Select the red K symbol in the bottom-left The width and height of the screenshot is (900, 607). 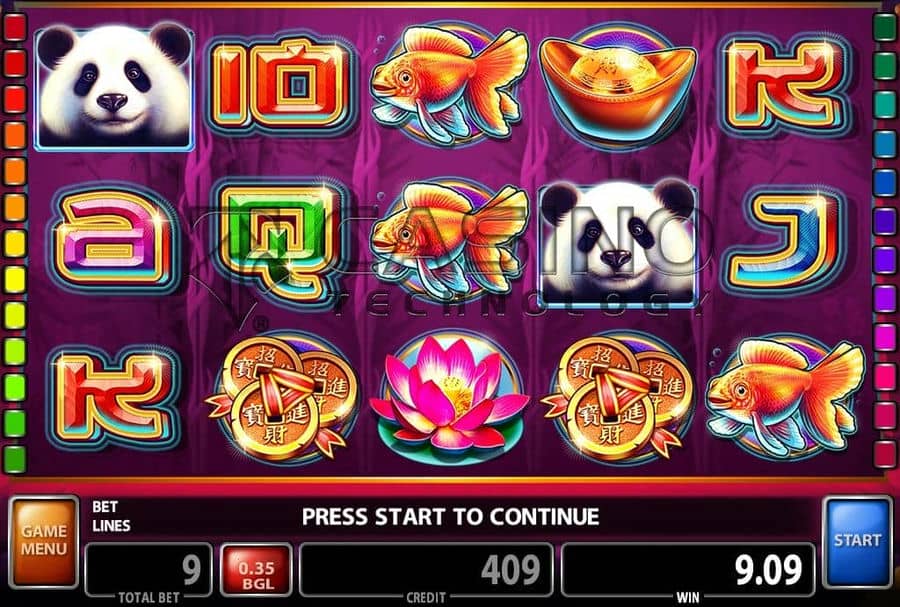(114, 397)
